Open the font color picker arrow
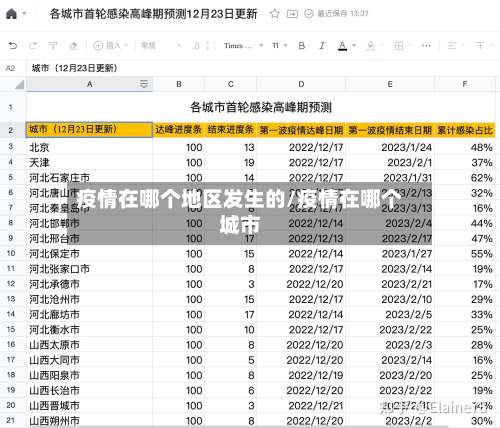The height and width of the screenshot is (428, 500). click(x=354, y=45)
